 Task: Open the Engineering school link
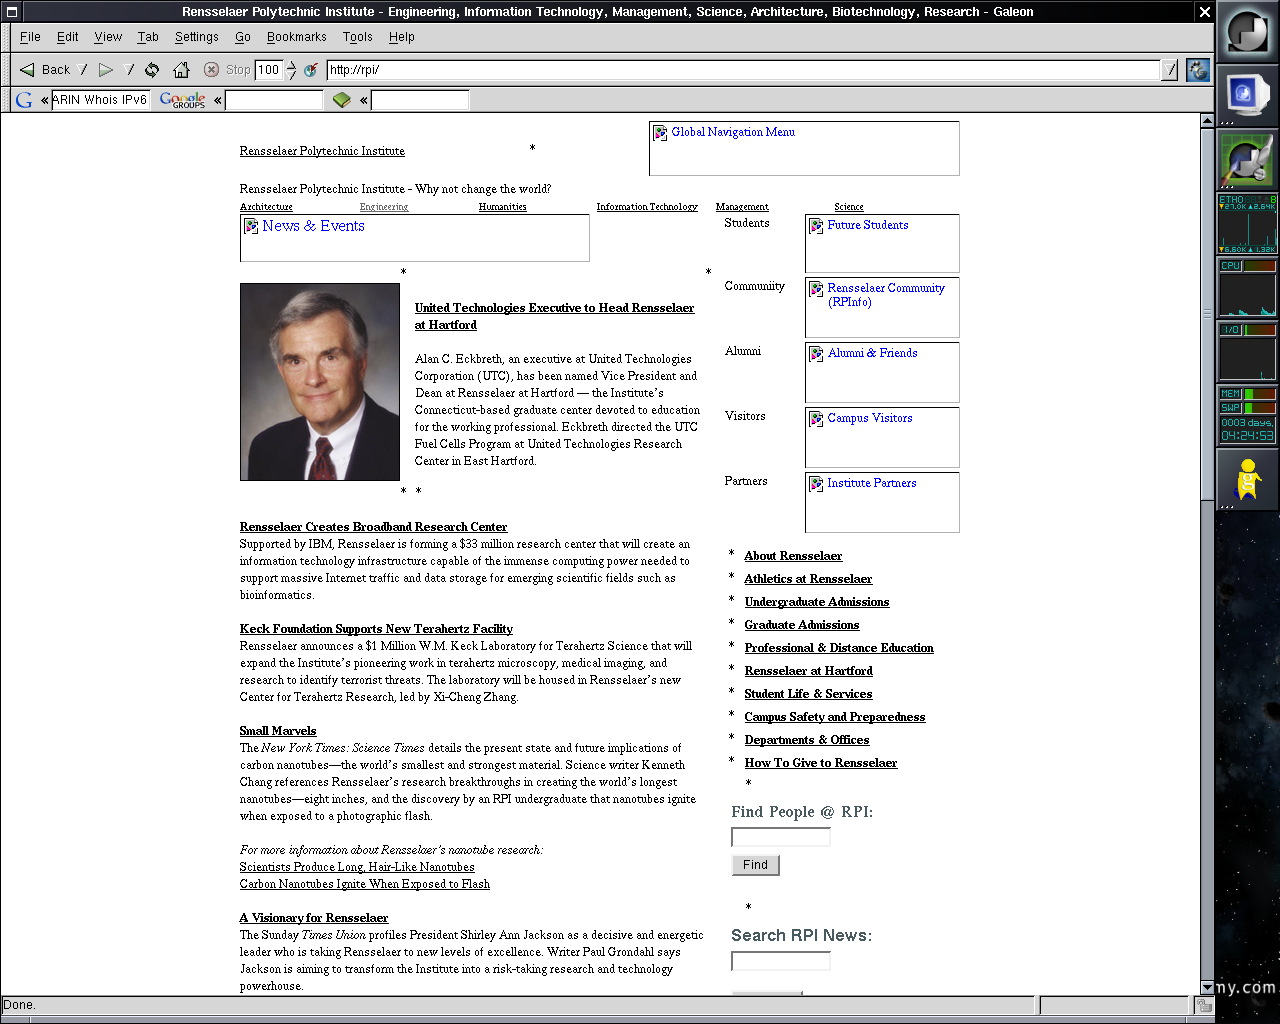click(384, 207)
